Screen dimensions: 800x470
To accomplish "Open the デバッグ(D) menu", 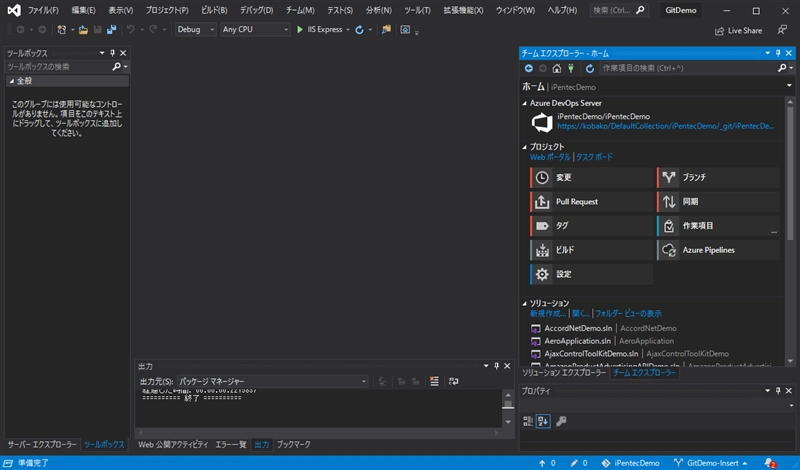I will [x=257, y=10].
